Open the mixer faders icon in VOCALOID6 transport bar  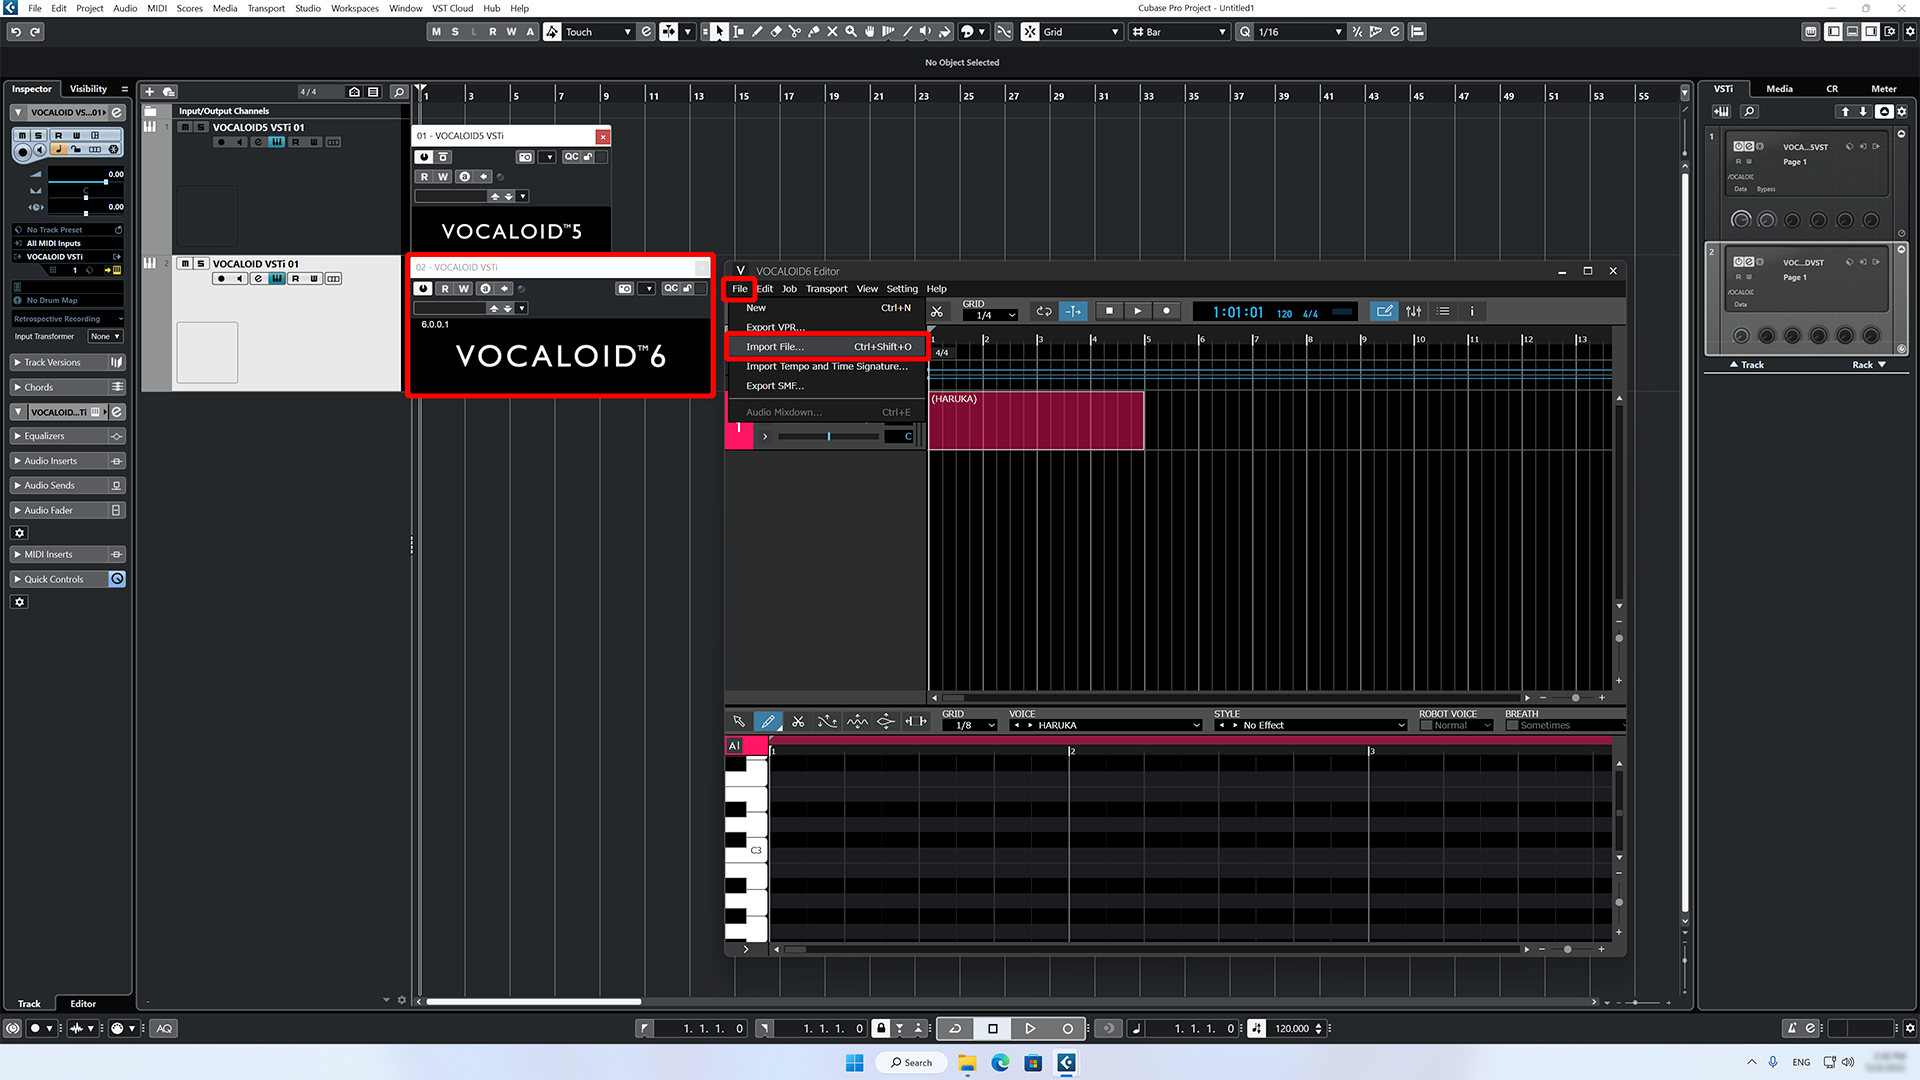coord(1413,311)
